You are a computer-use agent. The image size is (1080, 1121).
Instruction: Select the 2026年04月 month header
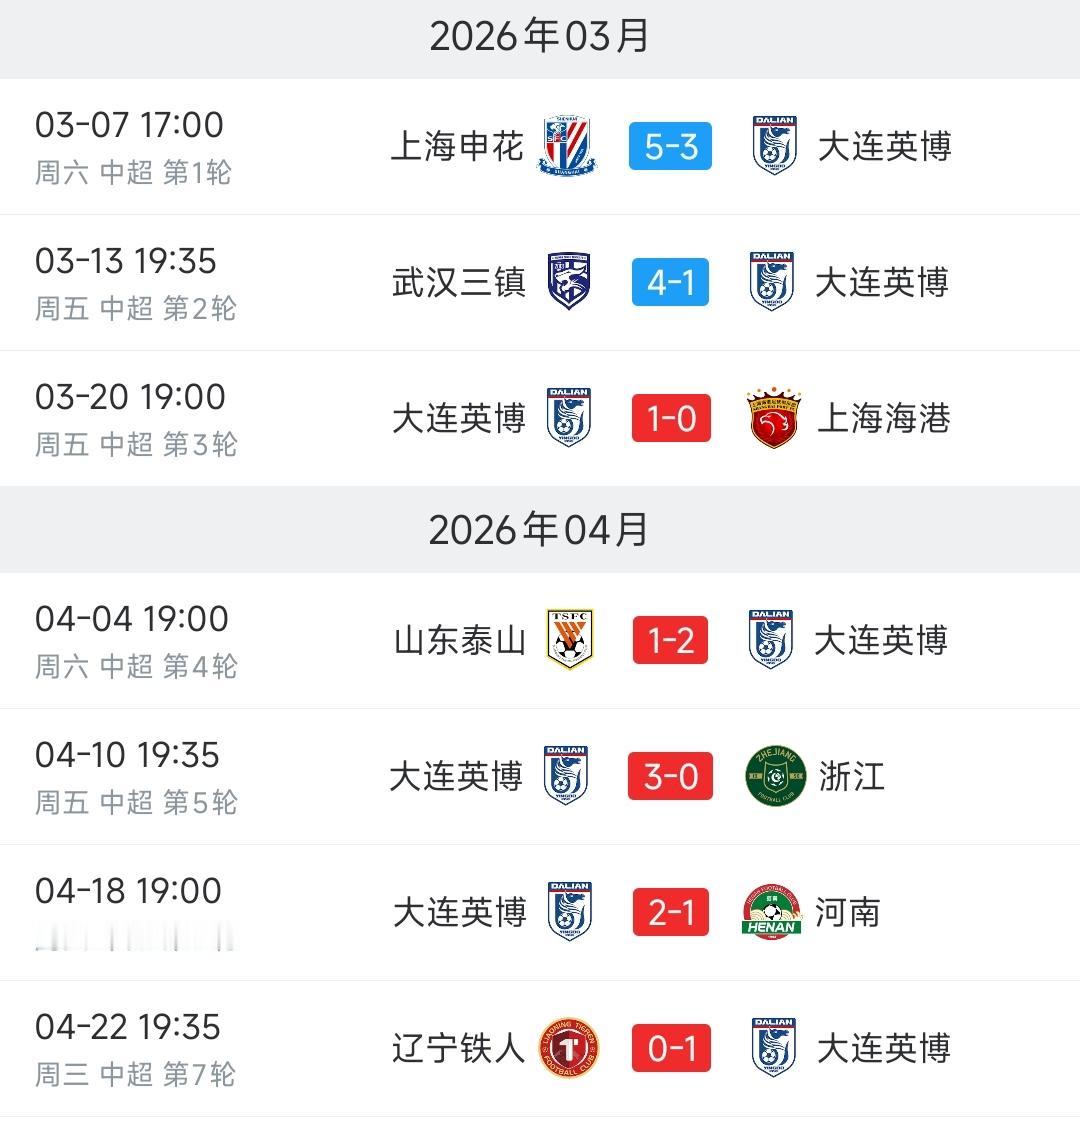pyautogui.click(x=540, y=530)
